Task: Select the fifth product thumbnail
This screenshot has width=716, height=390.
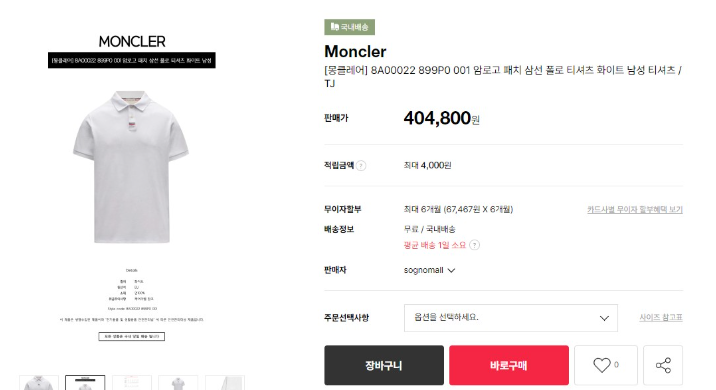Action: click(x=225, y=383)
